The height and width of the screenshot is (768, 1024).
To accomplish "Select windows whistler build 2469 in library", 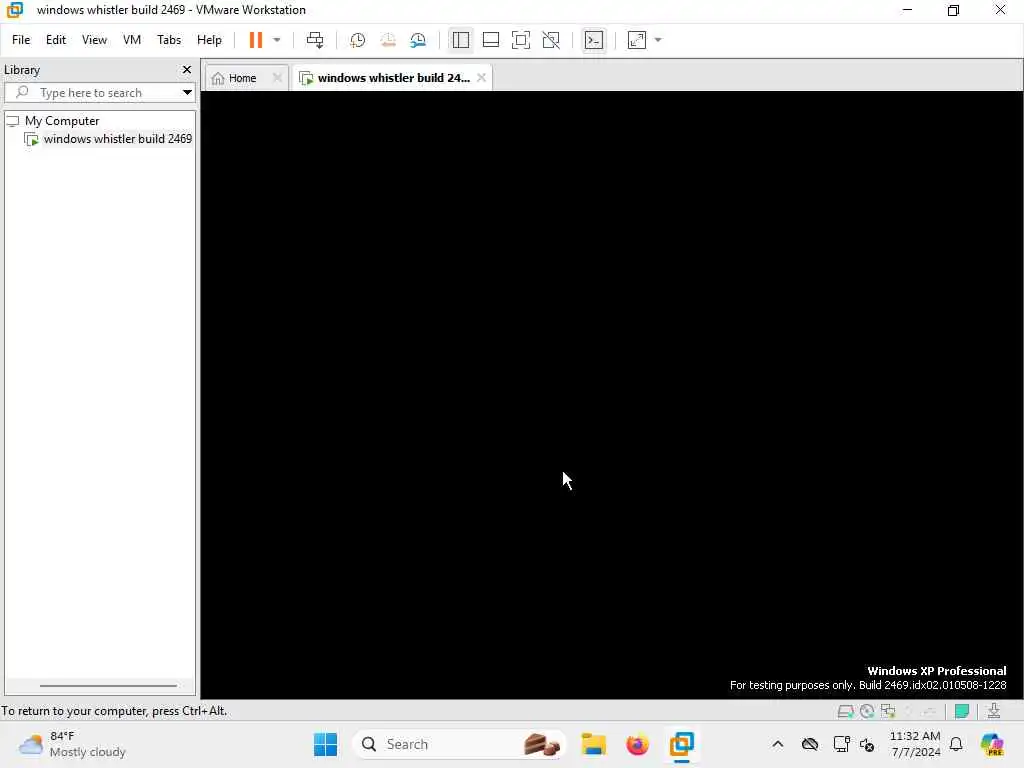I will [118, 139].
